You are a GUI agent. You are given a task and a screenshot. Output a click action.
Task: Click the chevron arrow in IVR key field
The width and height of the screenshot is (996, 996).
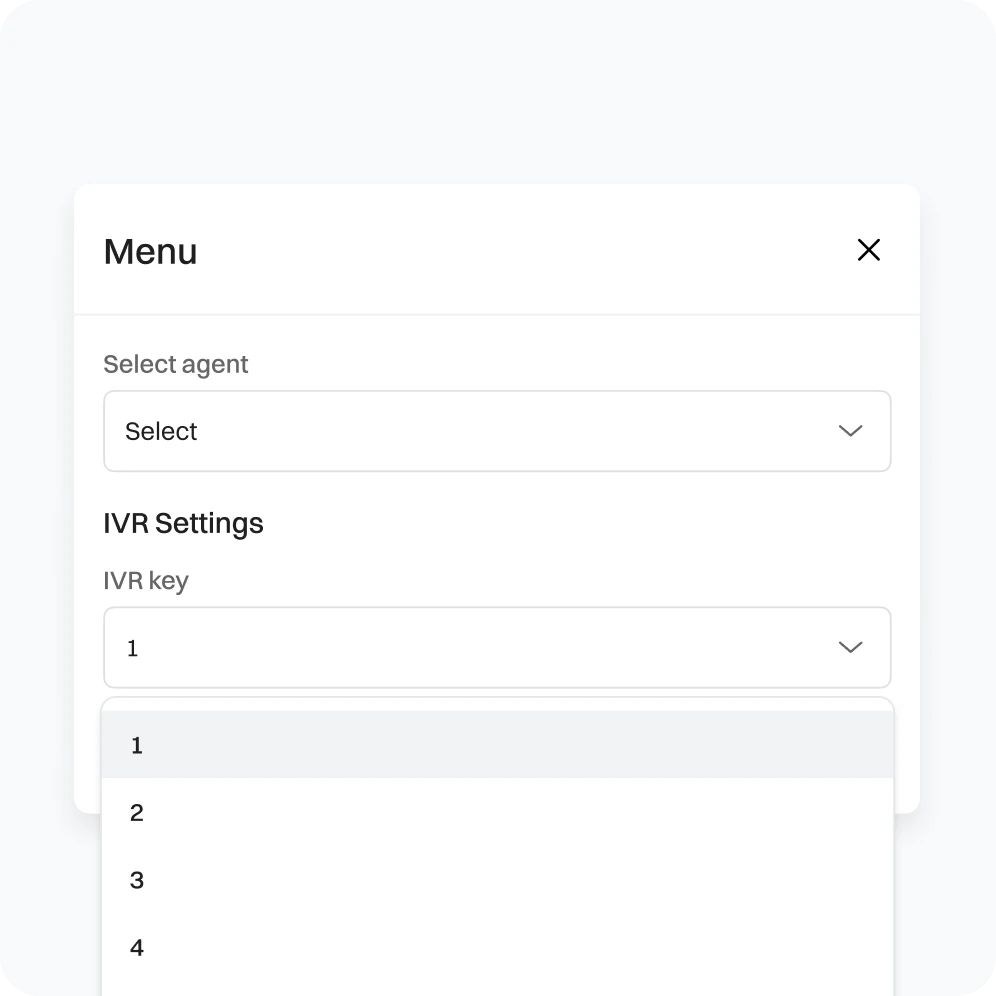tap(850, 648)
